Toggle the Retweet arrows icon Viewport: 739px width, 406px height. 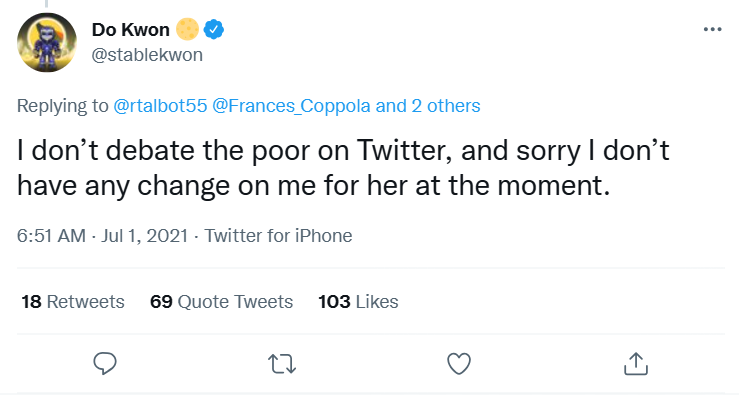tap(282, 363)
